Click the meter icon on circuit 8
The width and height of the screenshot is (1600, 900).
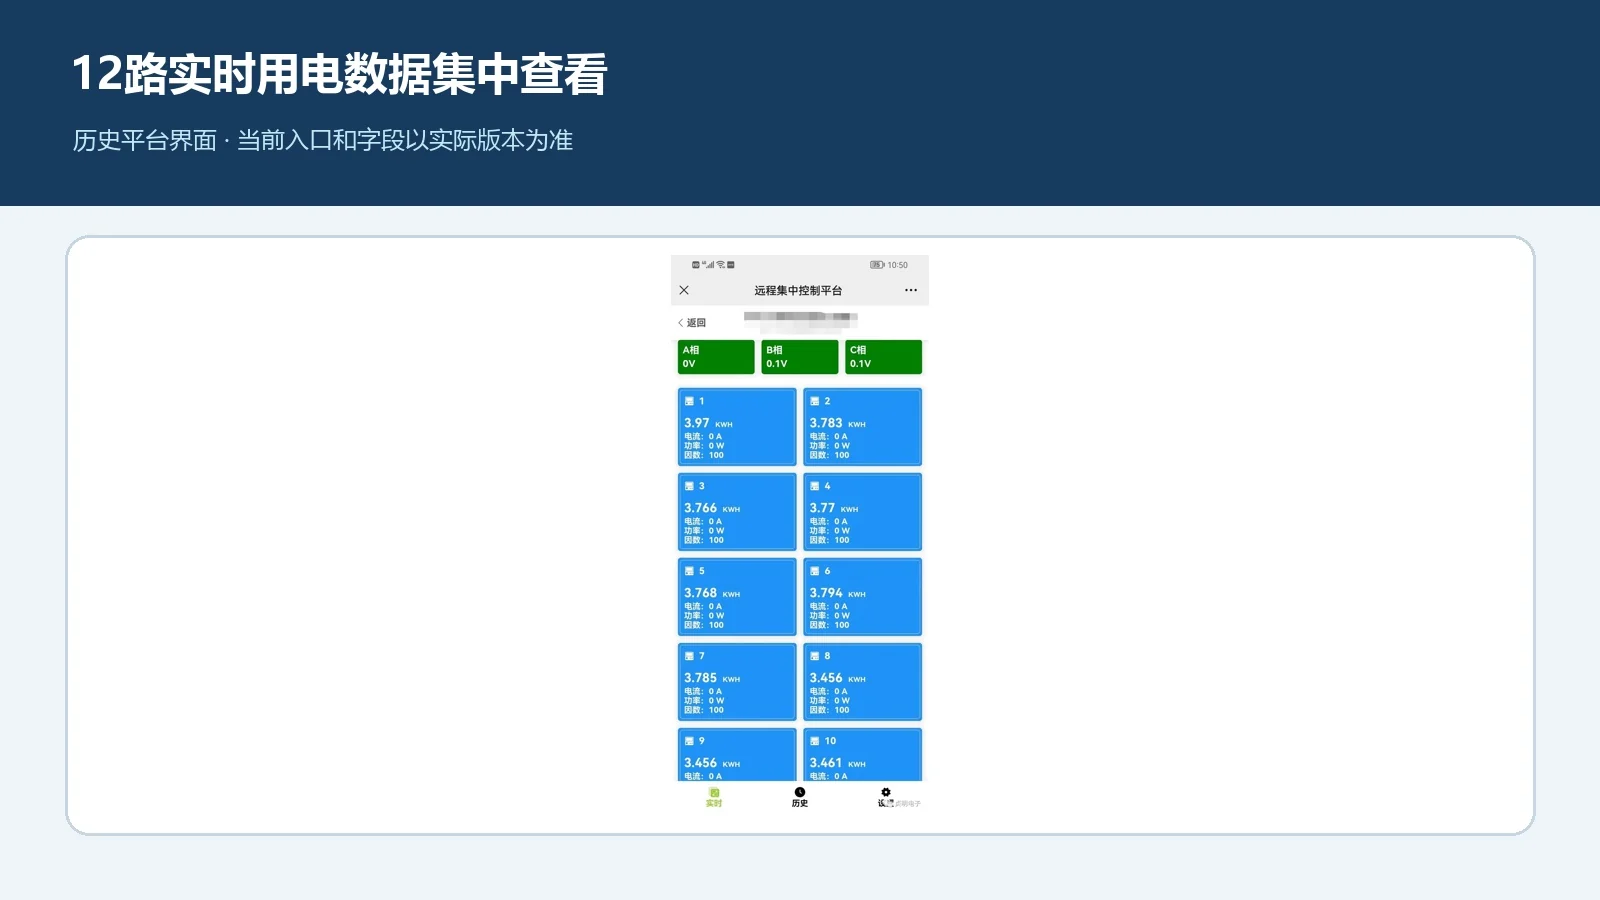point(815,656)
